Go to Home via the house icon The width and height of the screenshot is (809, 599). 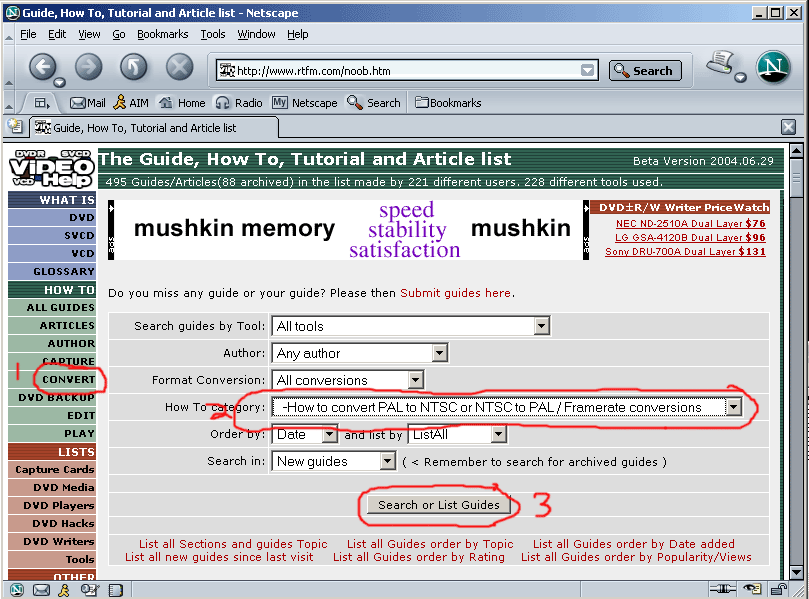182,103
